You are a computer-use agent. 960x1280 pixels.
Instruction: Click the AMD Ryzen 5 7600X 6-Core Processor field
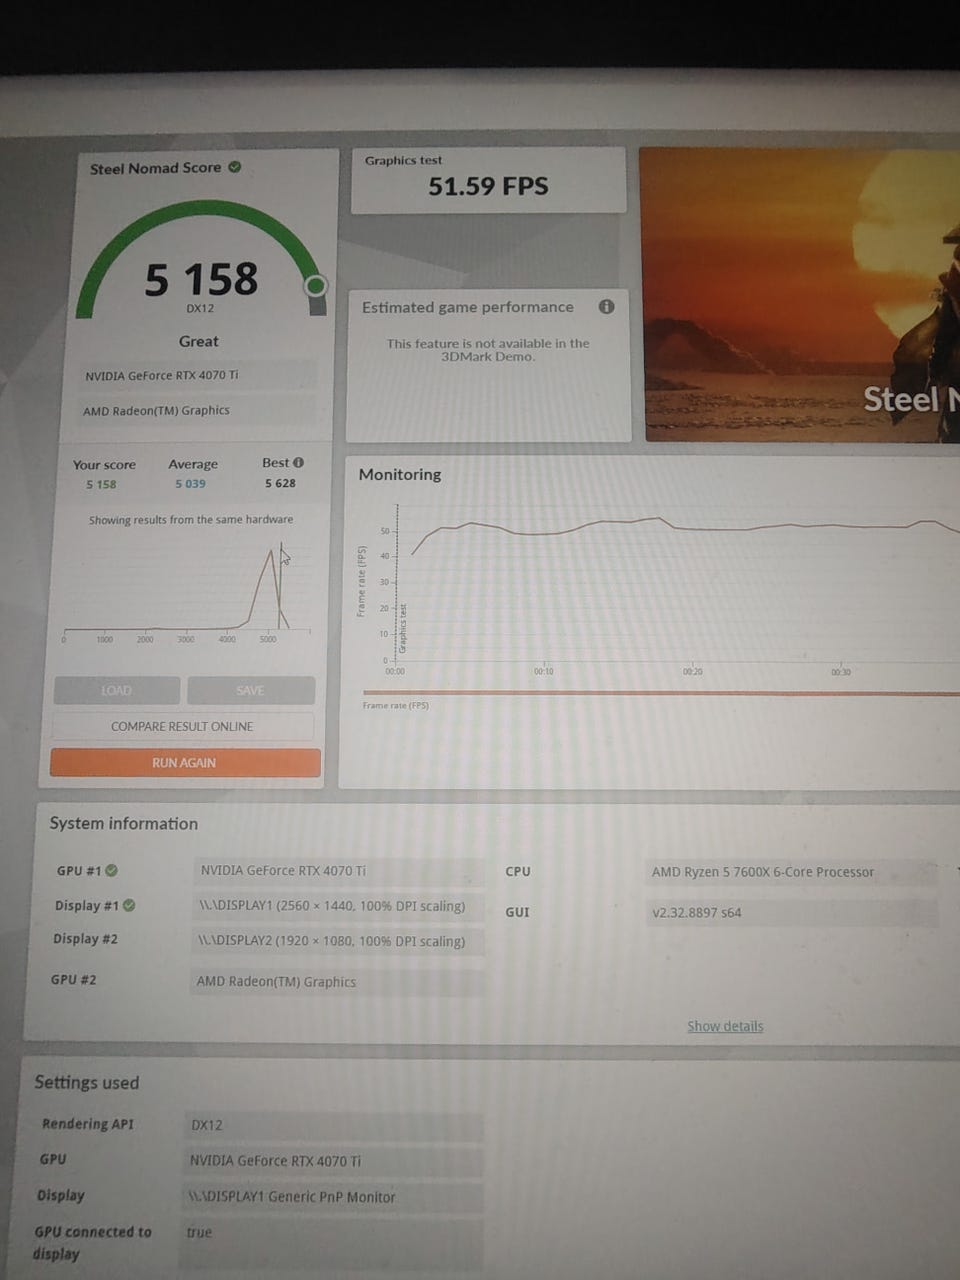[792, 872]
